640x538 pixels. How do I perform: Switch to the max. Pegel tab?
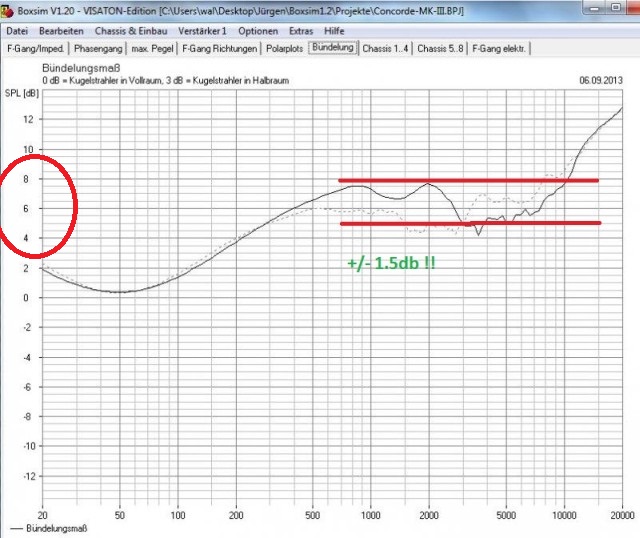click(x=152, y=49)
